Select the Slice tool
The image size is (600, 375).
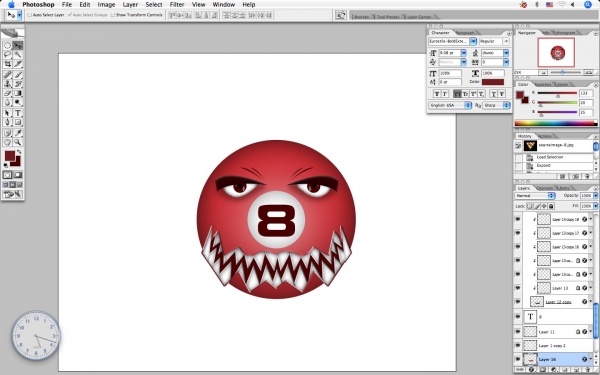pyautogui.click(x=18, y=64)
